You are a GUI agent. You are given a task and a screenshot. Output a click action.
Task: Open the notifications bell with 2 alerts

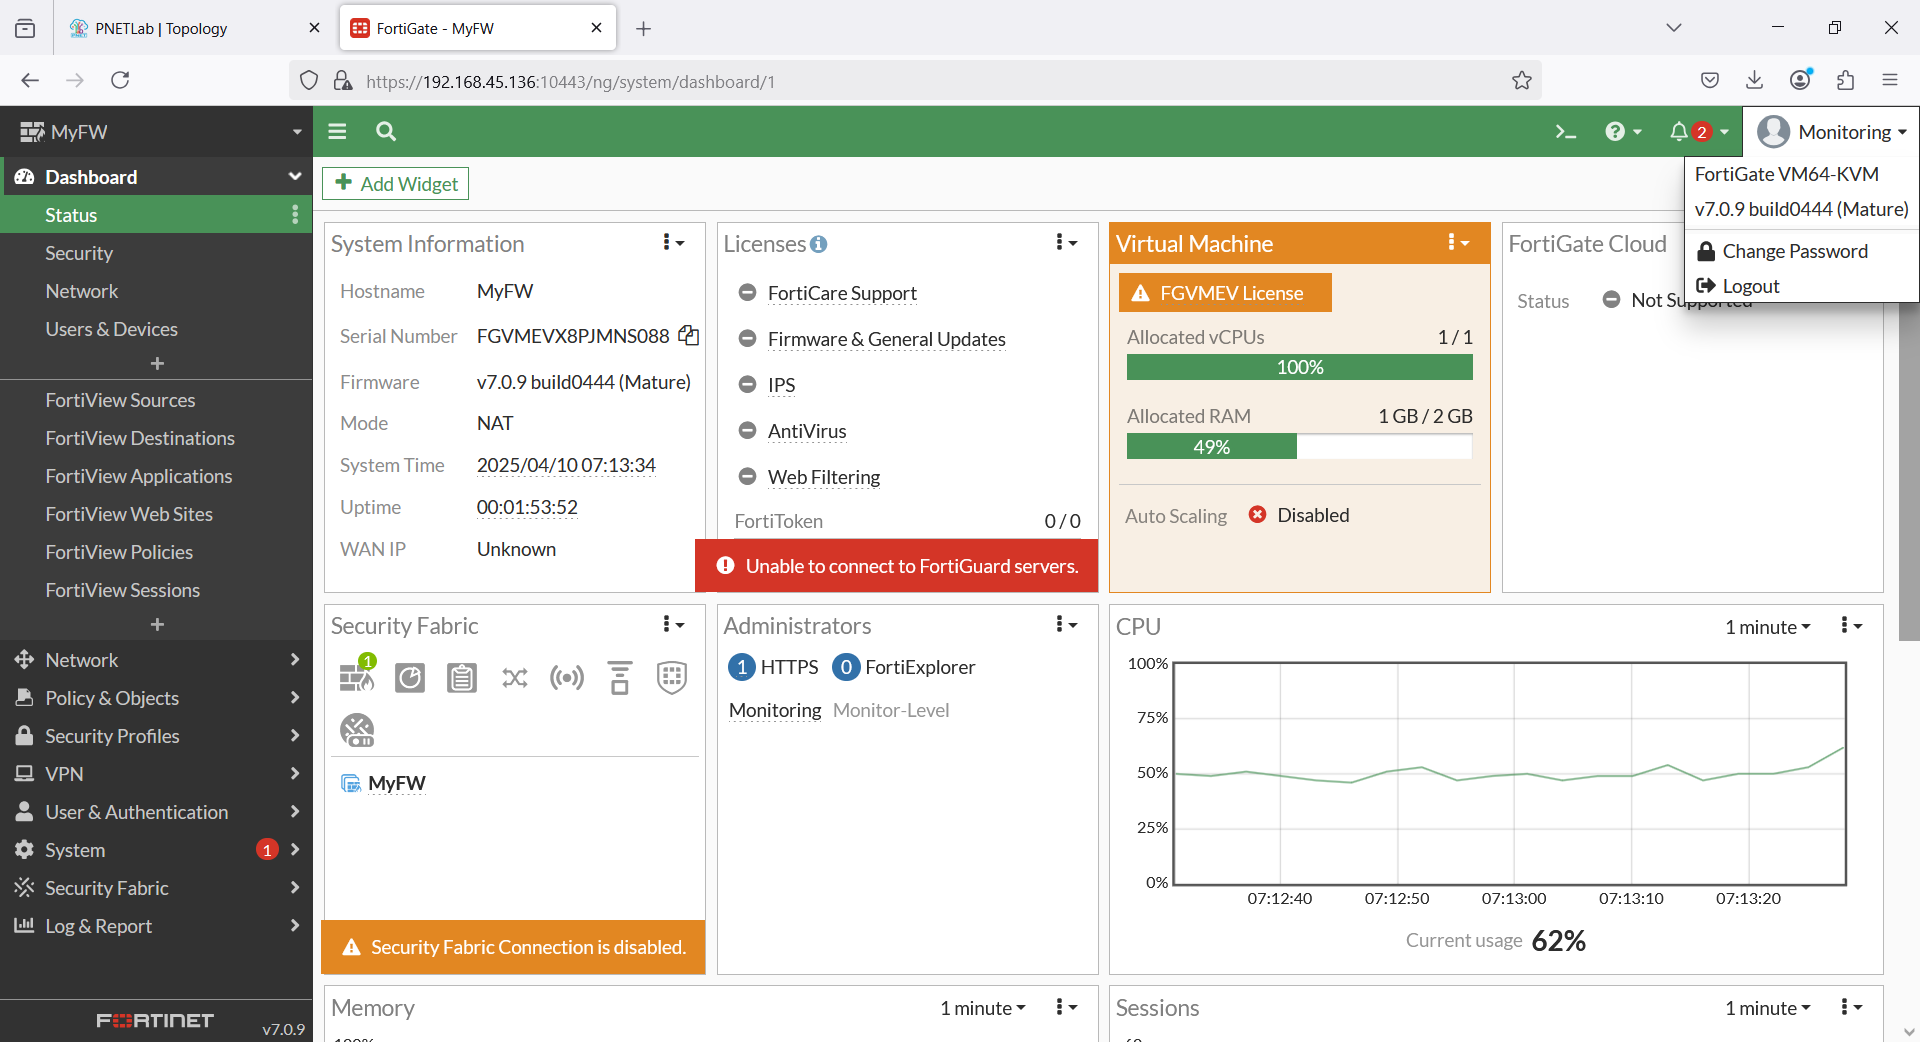coord(1698,131)
